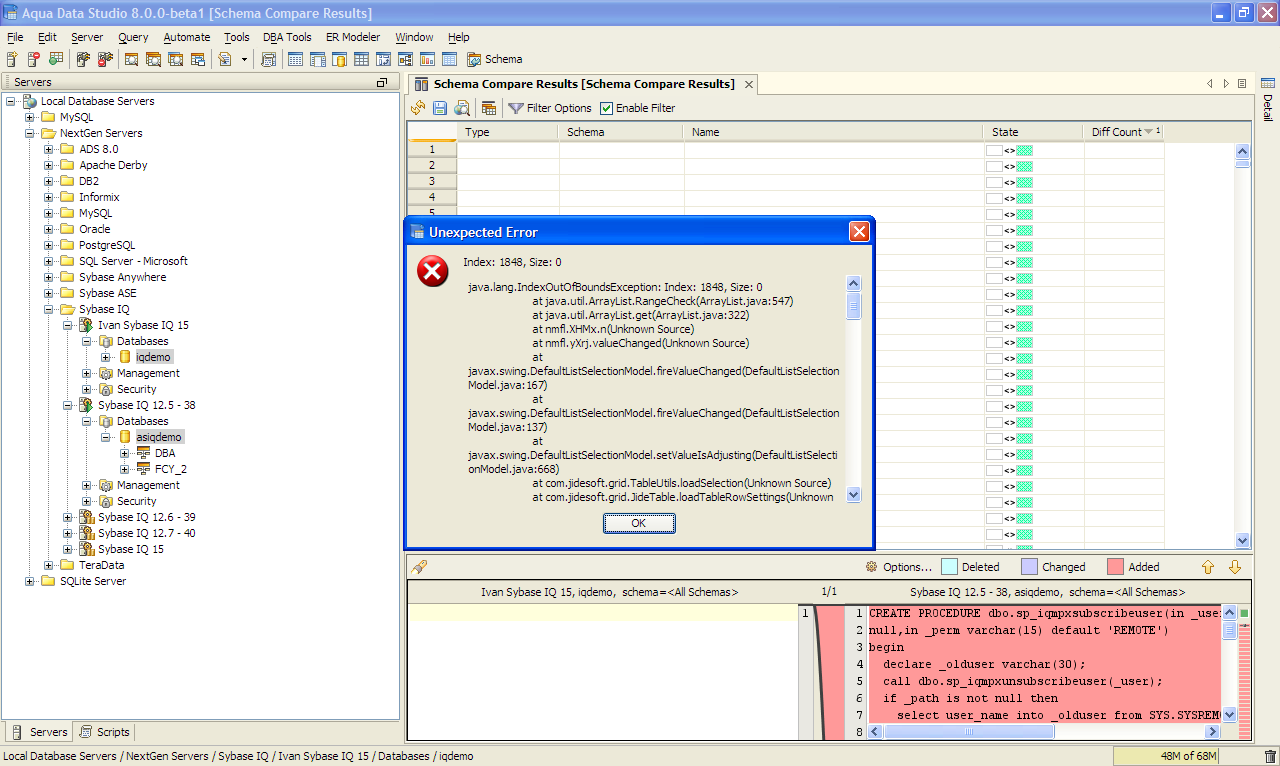Image resolution: width=1280 pixels, height=766 pixels.
Task: Click the Register Server toolbar icon
Action: 12,59
